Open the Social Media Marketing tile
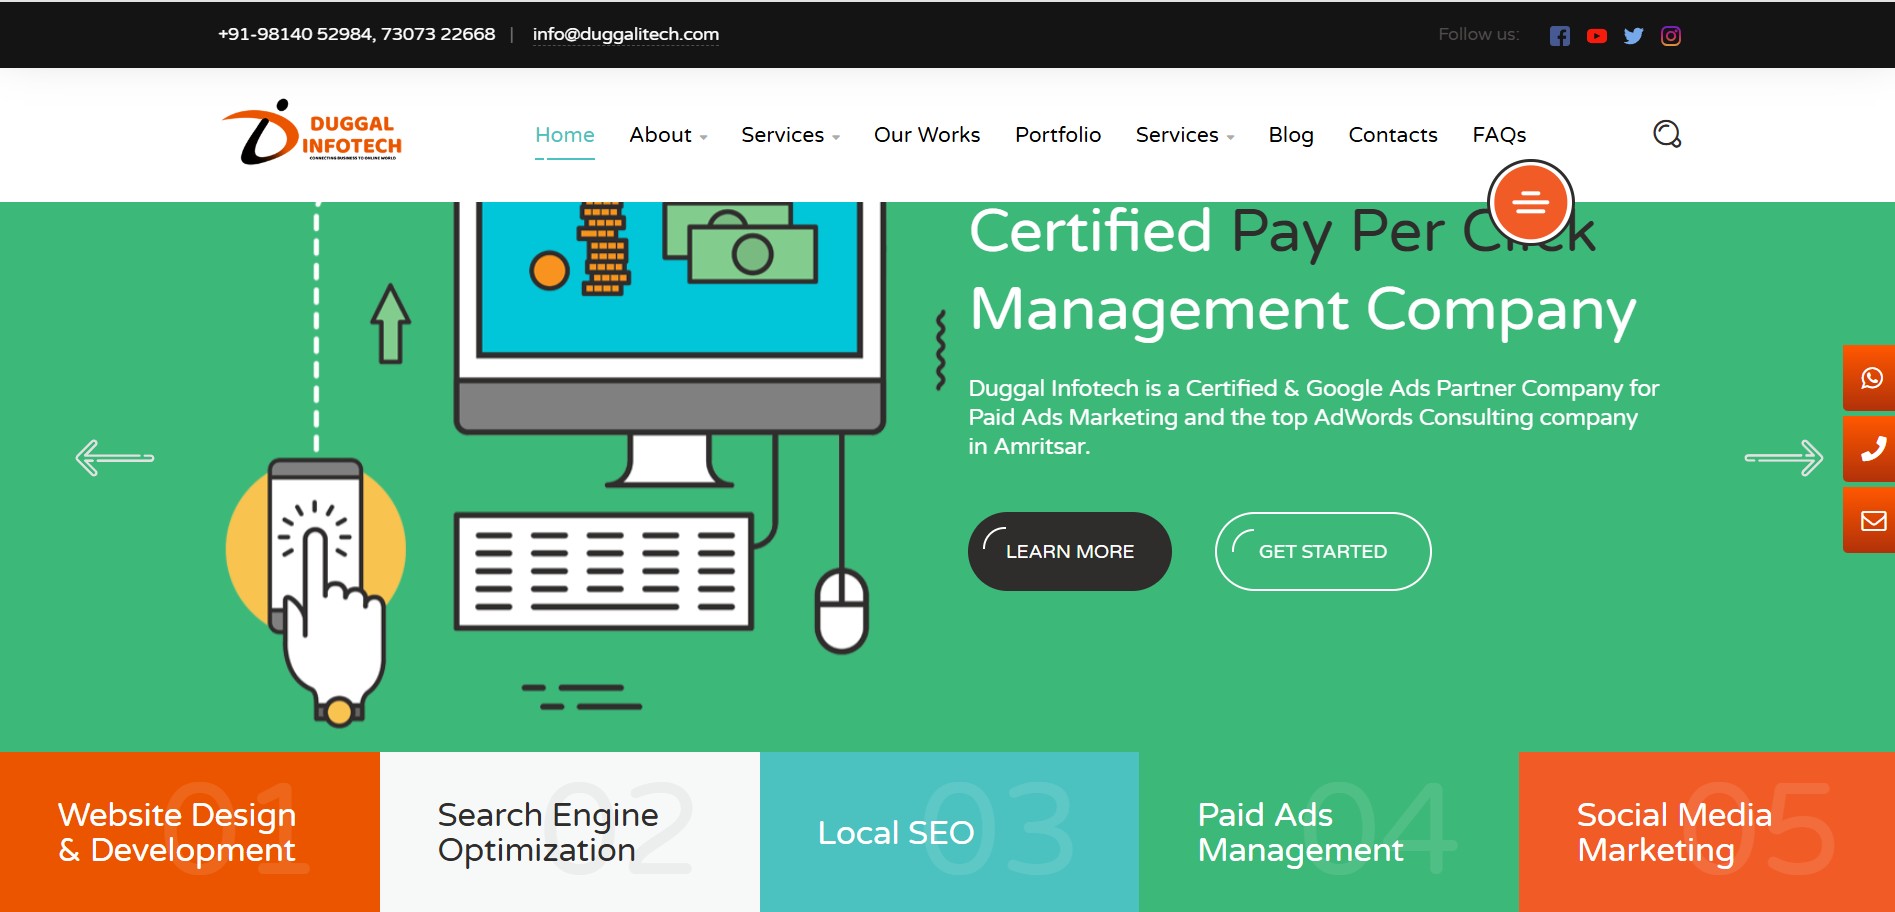The height and width of the screenshot is (912, 1895). pyautogui.click(x=1707, y=832)
